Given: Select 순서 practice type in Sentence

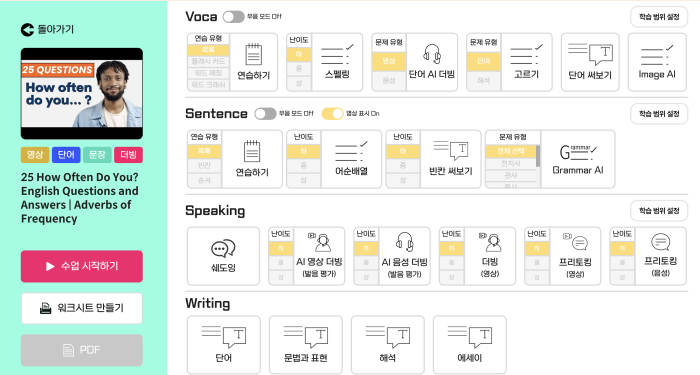Looking at the screenshot, I should 204,180.
